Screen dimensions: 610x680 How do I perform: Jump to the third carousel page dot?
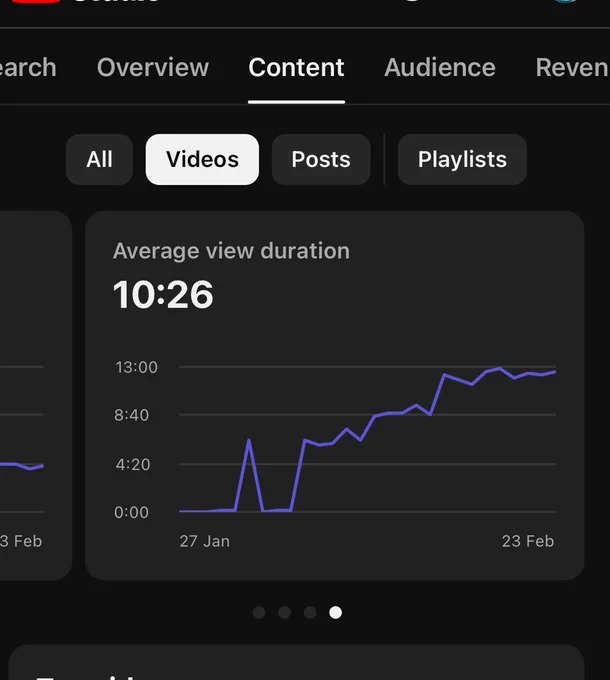[x=310, y=612]
